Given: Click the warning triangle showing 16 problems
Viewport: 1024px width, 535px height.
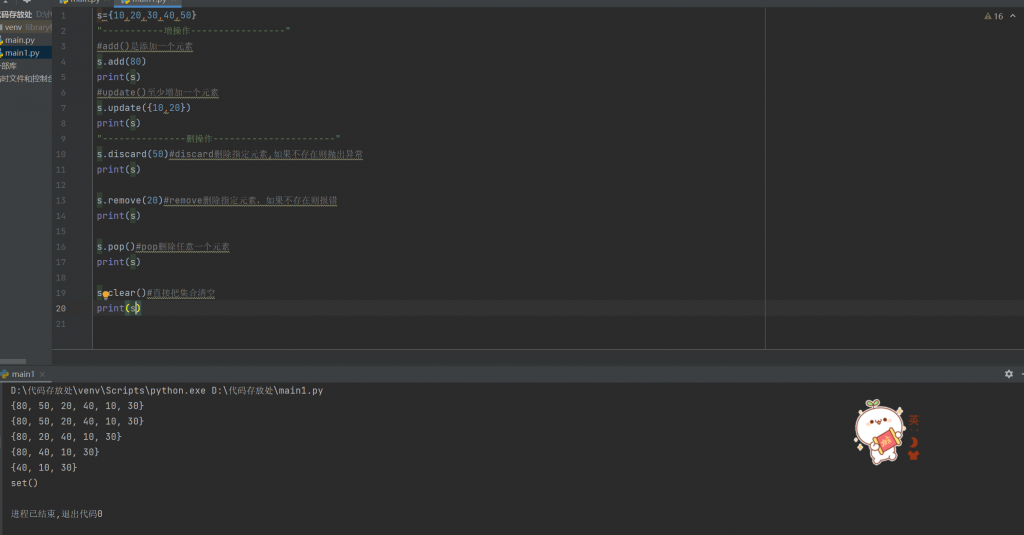Looking at the screenshot, I should 988,17.
